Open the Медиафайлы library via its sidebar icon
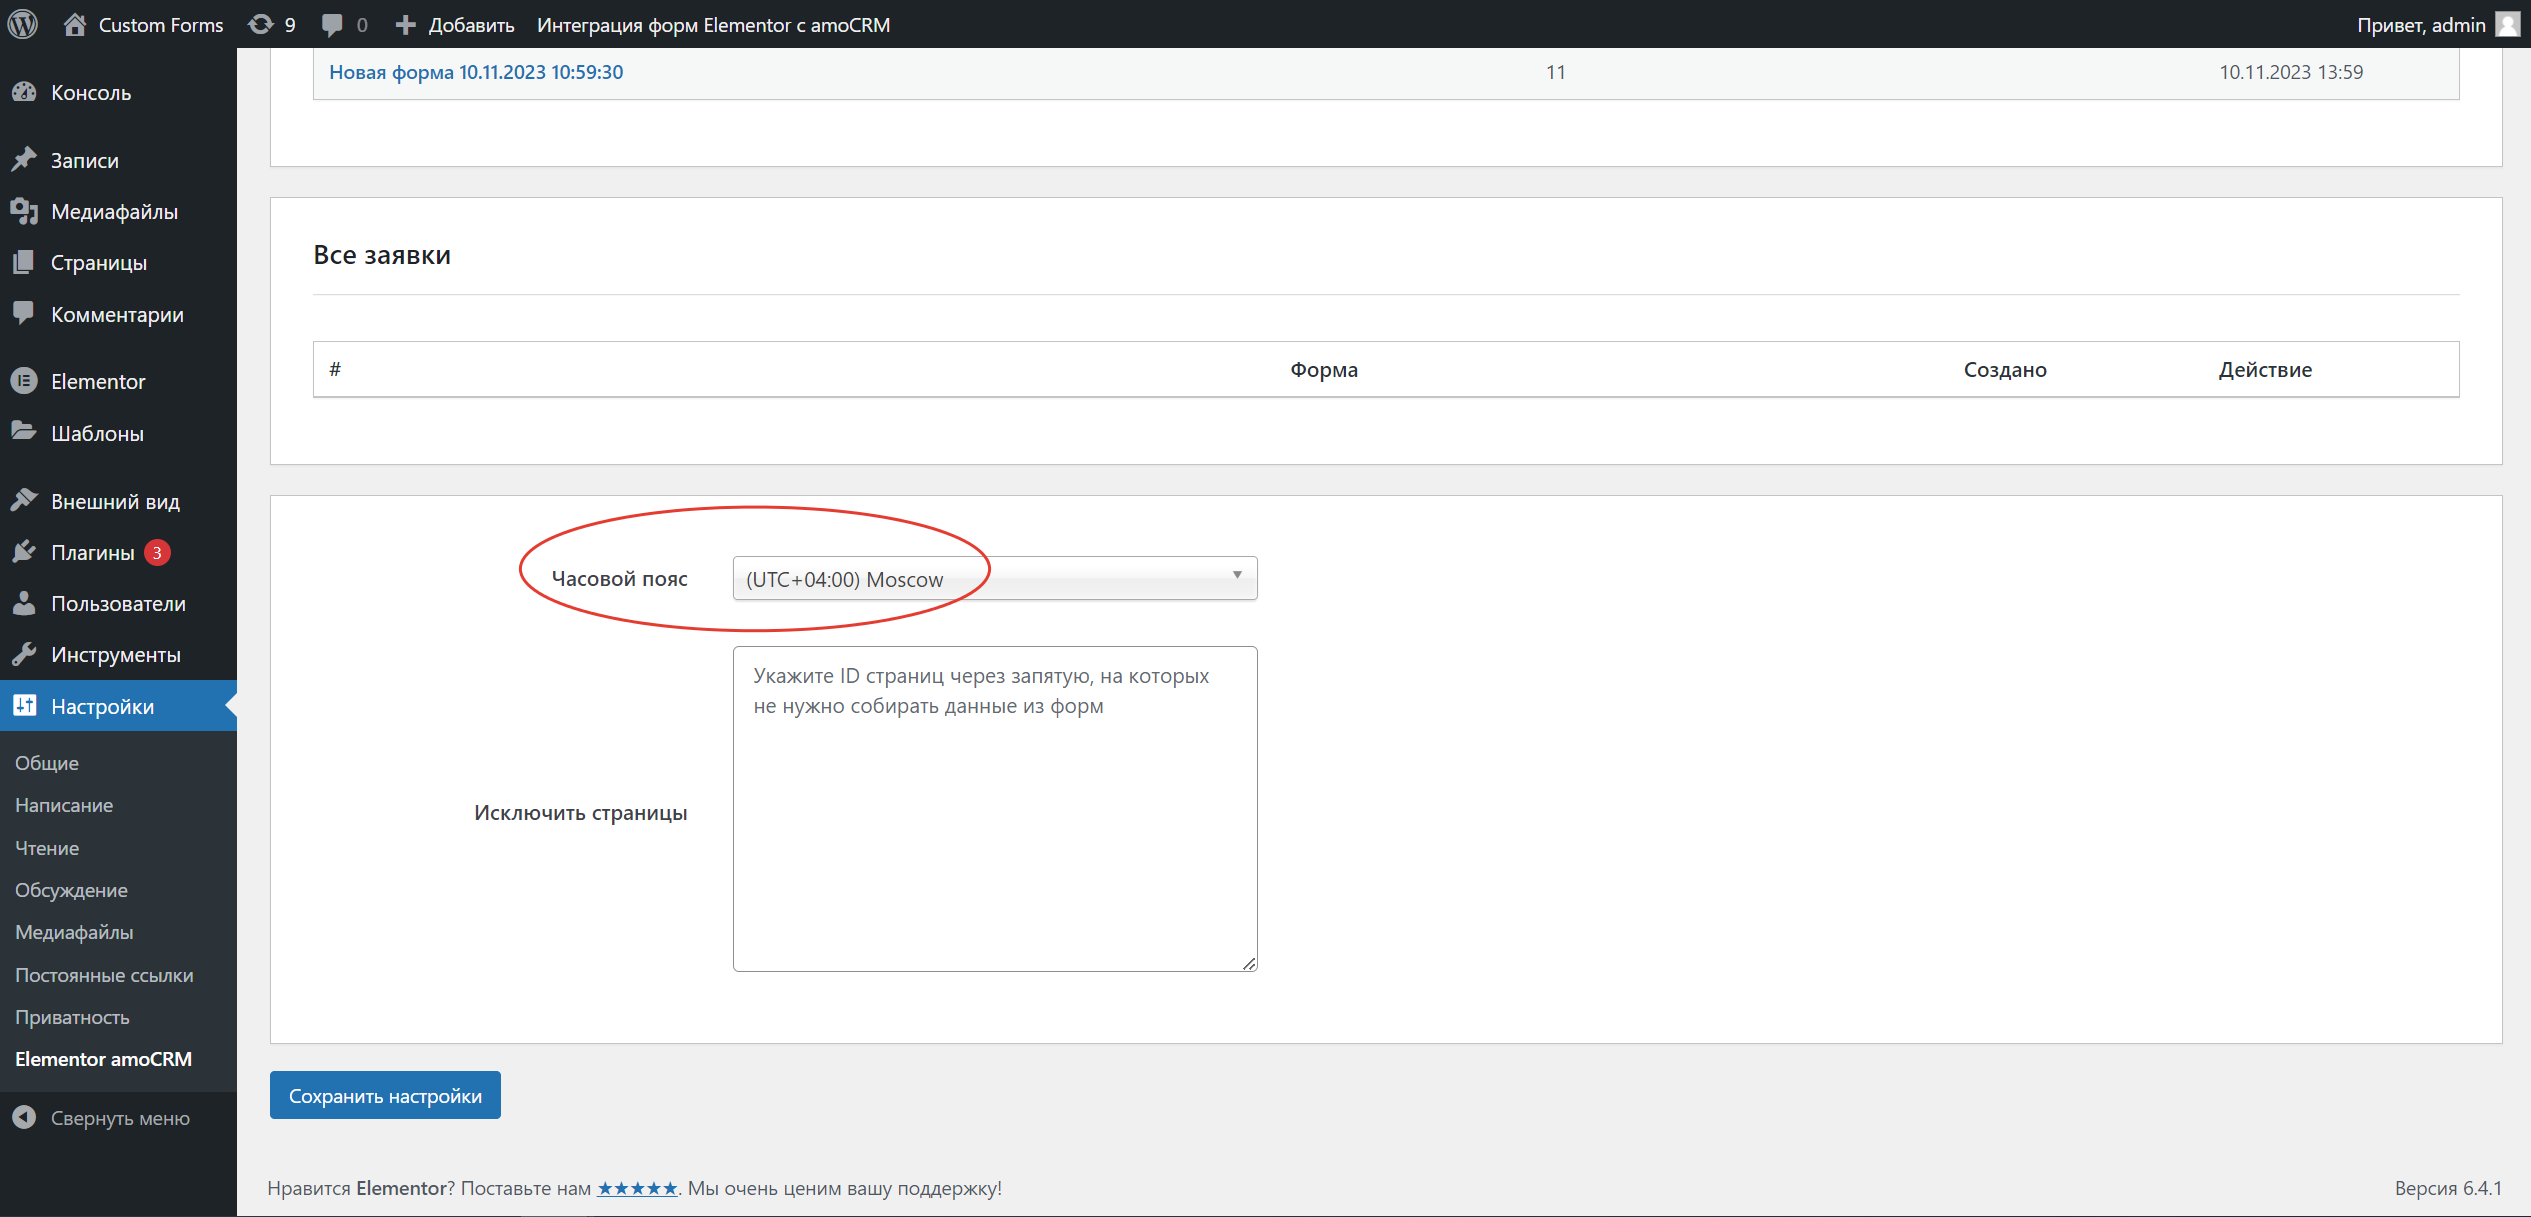 (x=24, y=211)
